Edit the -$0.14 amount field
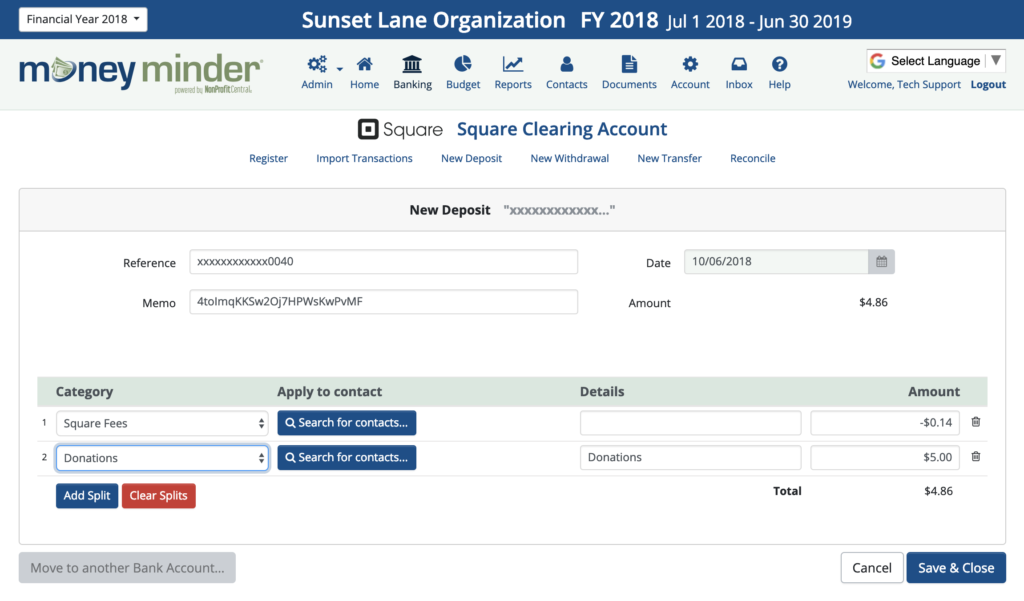The image size is (1024, 601). tap(885, 423)
